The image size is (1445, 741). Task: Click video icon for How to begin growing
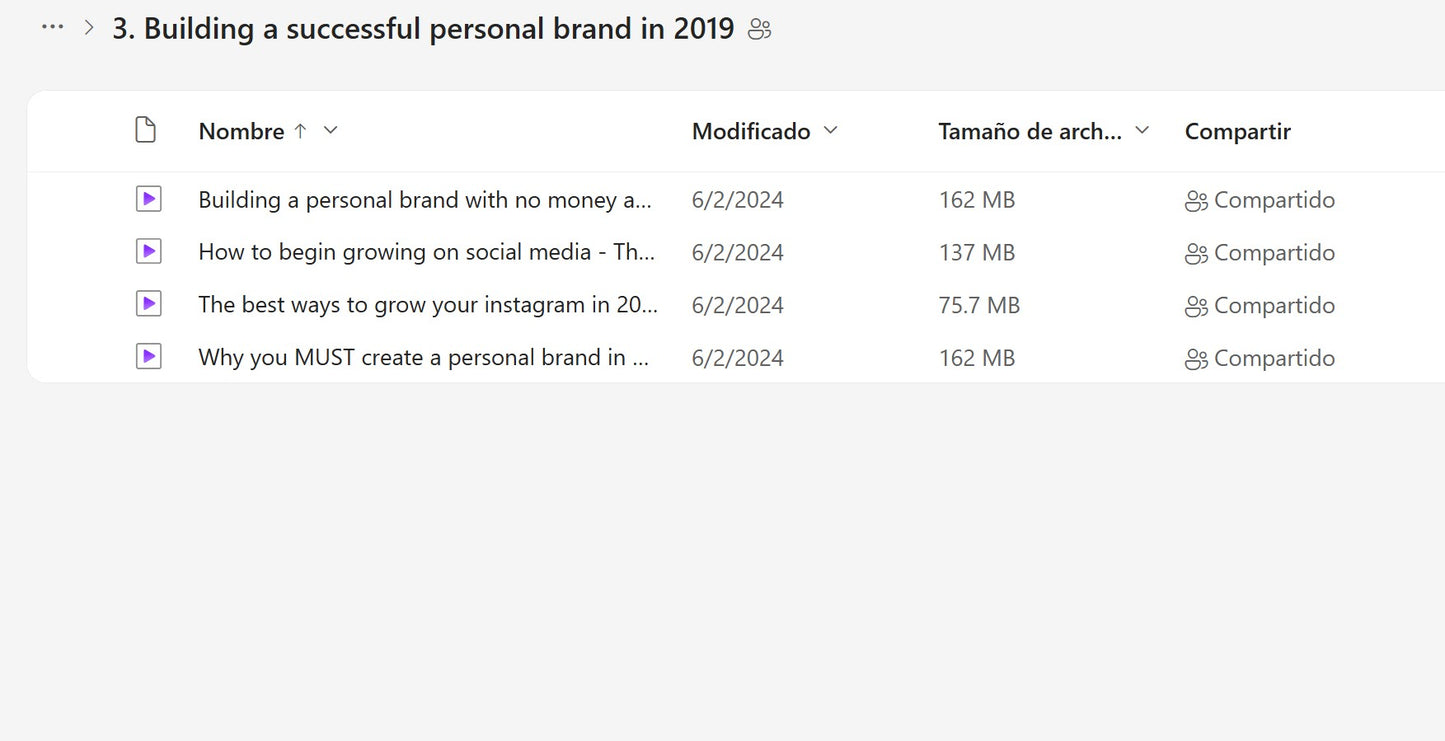tap(148, 252)
